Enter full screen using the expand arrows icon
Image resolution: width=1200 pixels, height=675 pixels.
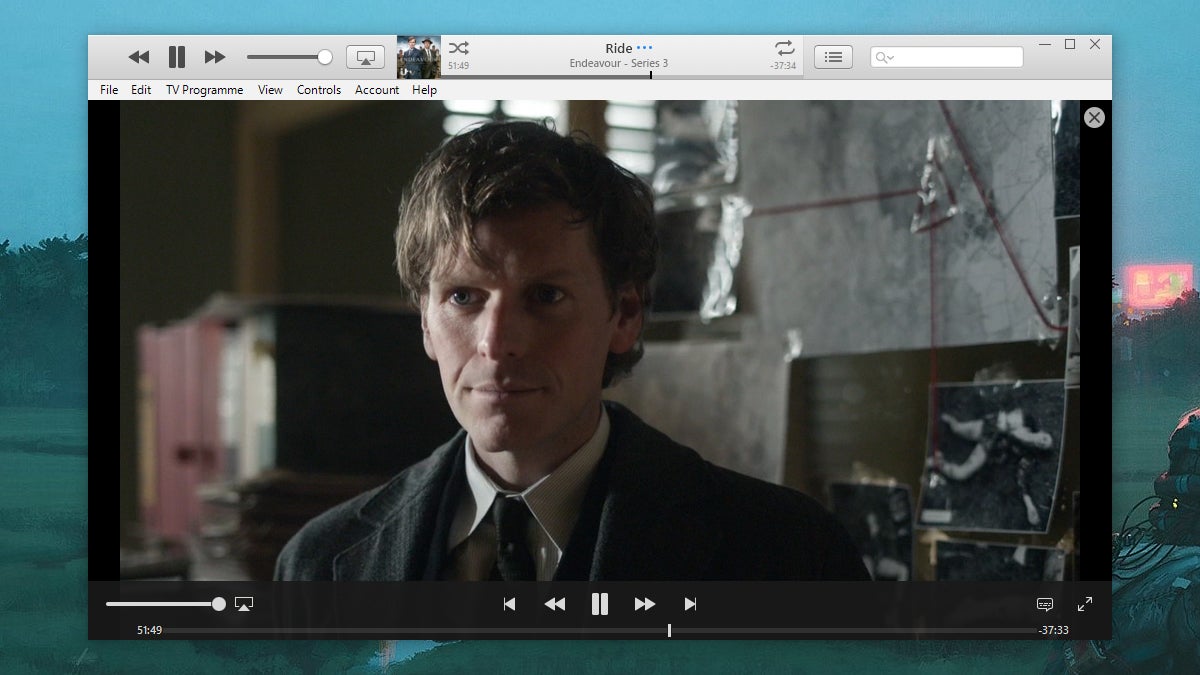click(1085, 604)
